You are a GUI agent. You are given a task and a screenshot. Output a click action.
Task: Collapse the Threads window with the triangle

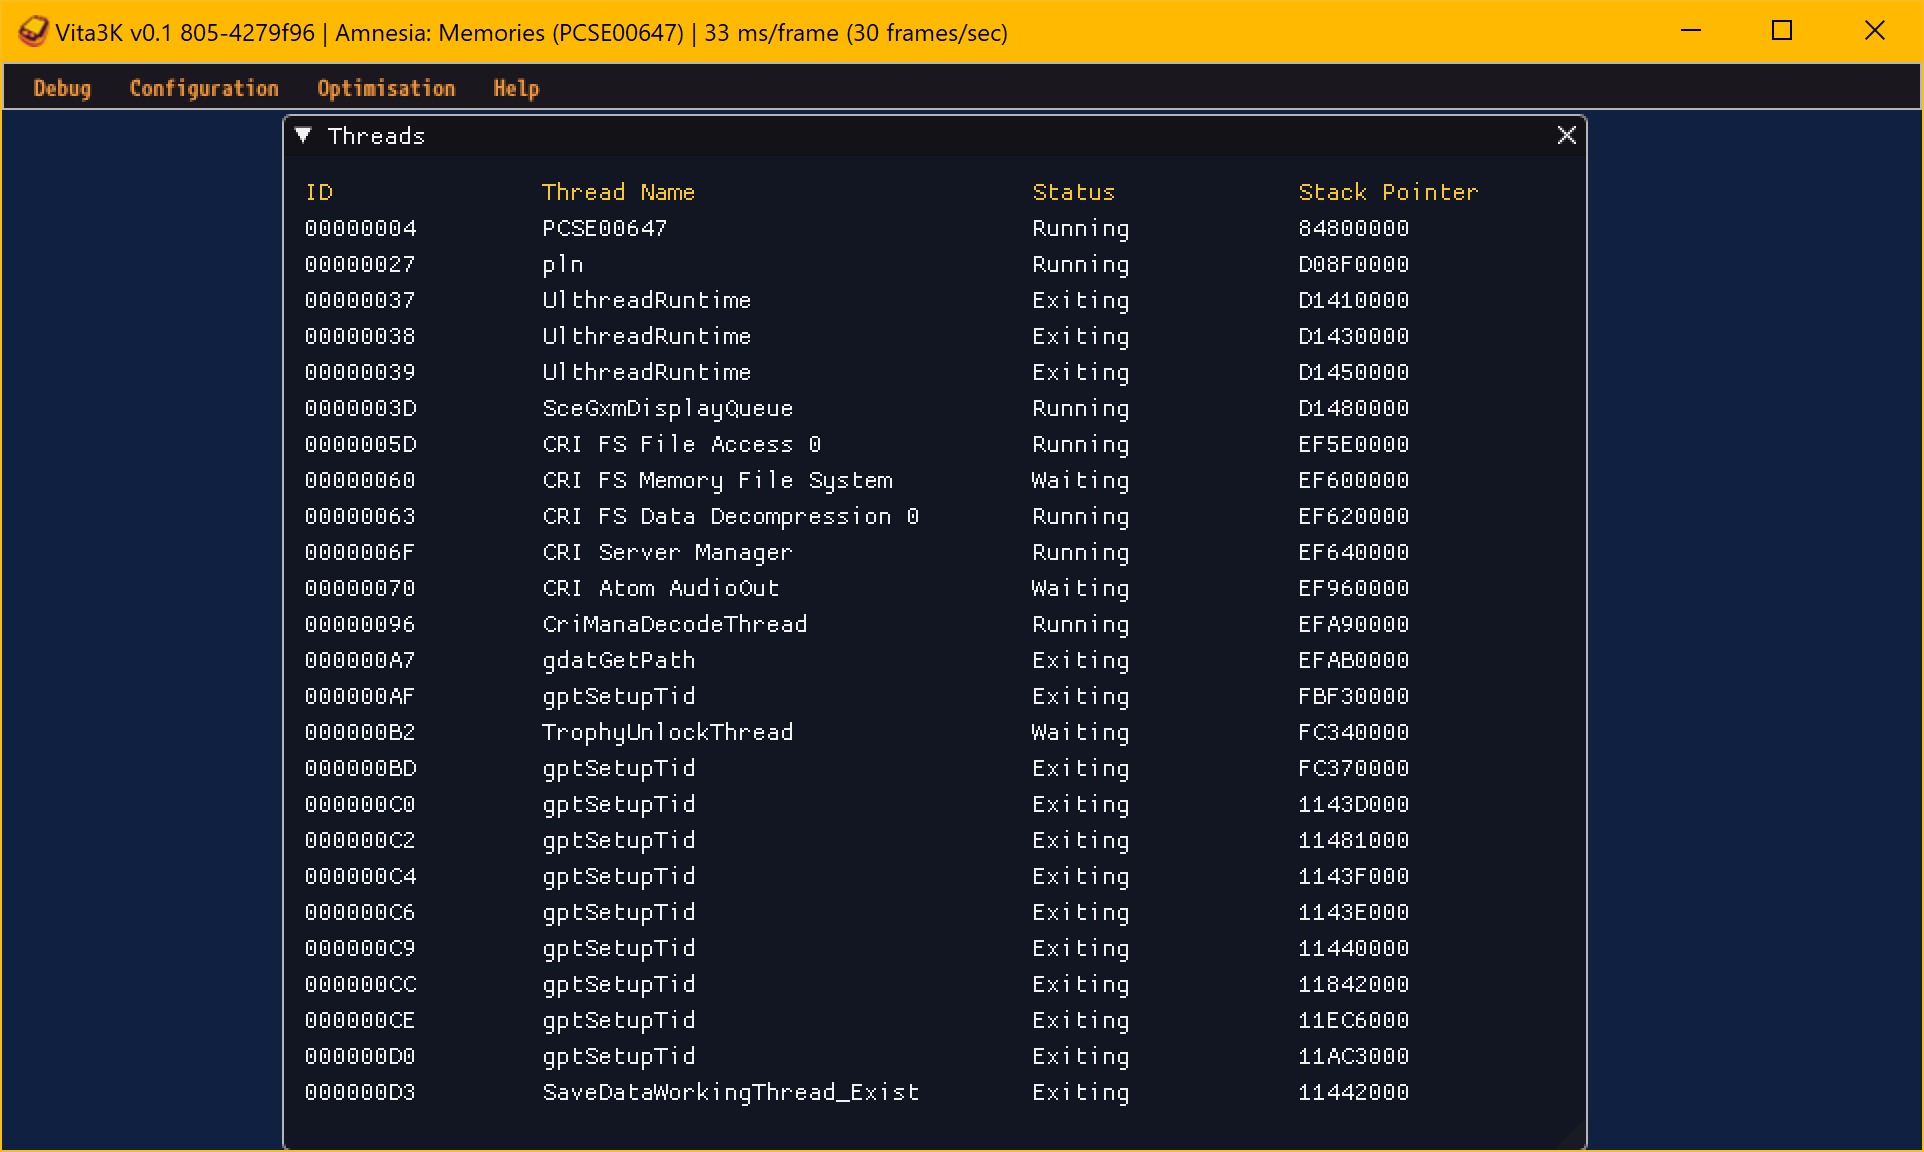(304, 135)
